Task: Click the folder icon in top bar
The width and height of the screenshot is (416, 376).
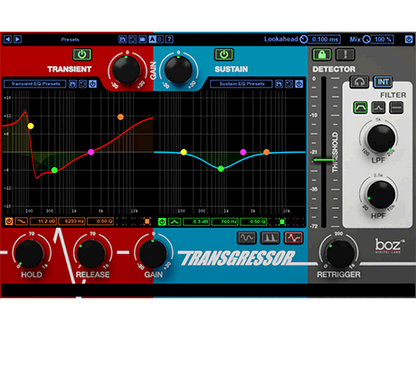Action: tap(143, 39)
